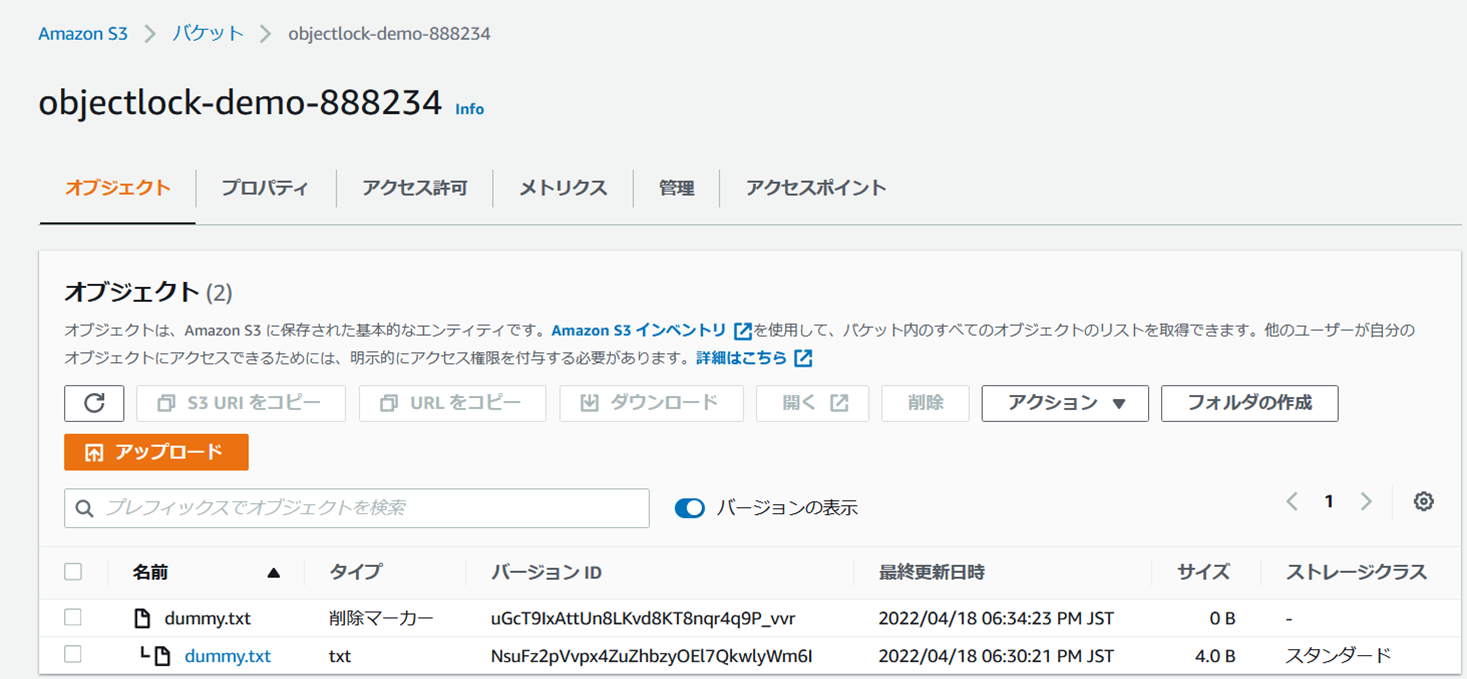Click the file icon beside the dummy.txt link
Image resolution: width=1467 pixels, height=679 pixels.
pyautogui.click(x=163, y=656)
